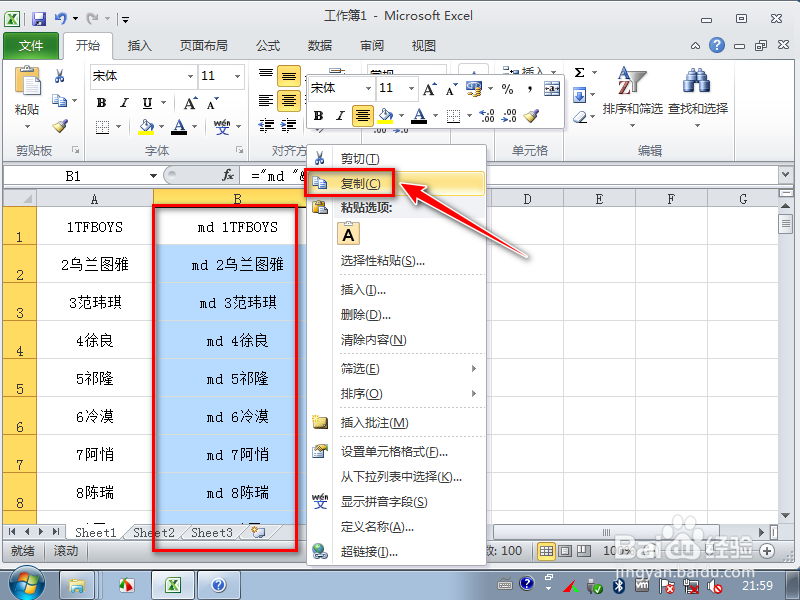The image size is (800, 600).
Task: Open the ribbon font size dropdown
Action: point(237,76)
